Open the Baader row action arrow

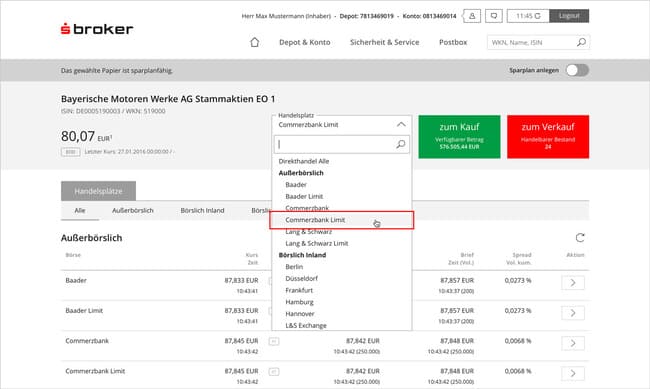coord(573,283)
